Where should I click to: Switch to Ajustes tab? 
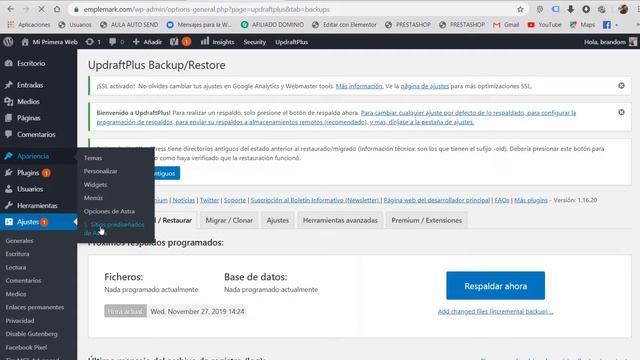[278, 220]
